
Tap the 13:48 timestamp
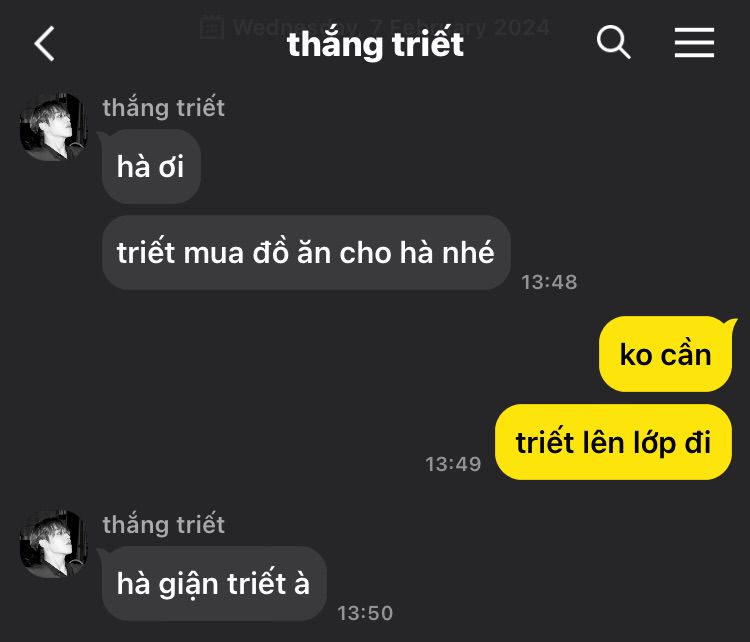549,282
